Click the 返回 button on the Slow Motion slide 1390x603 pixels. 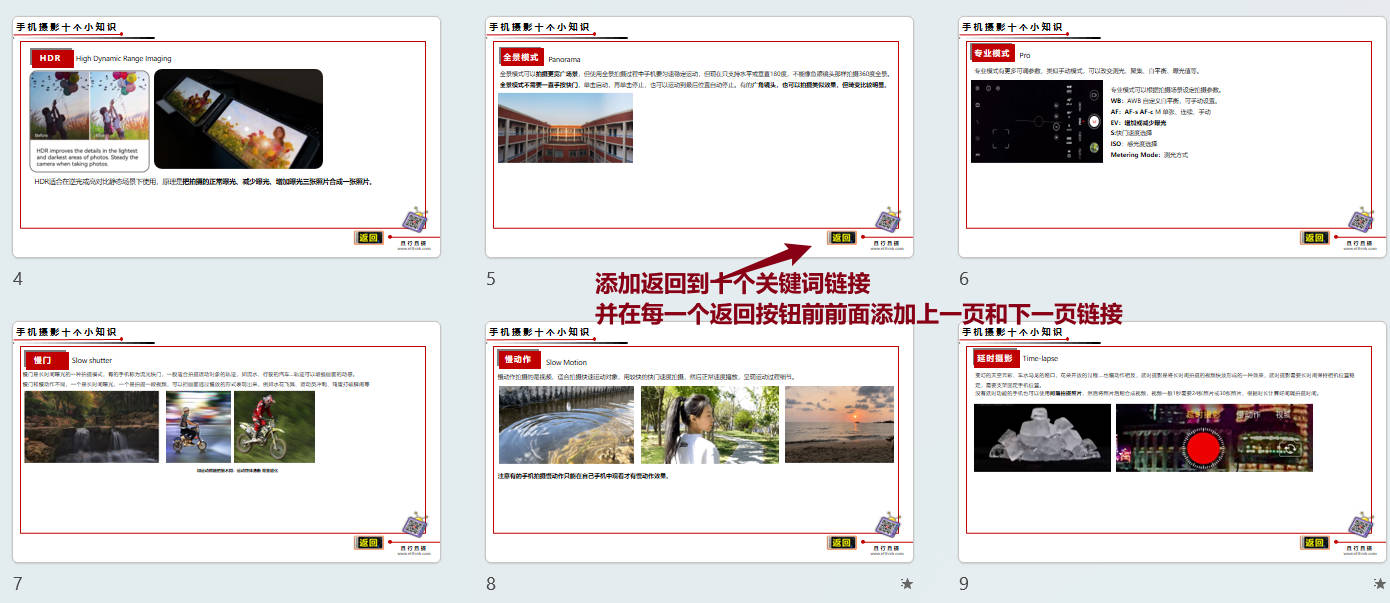pos(841,541)
